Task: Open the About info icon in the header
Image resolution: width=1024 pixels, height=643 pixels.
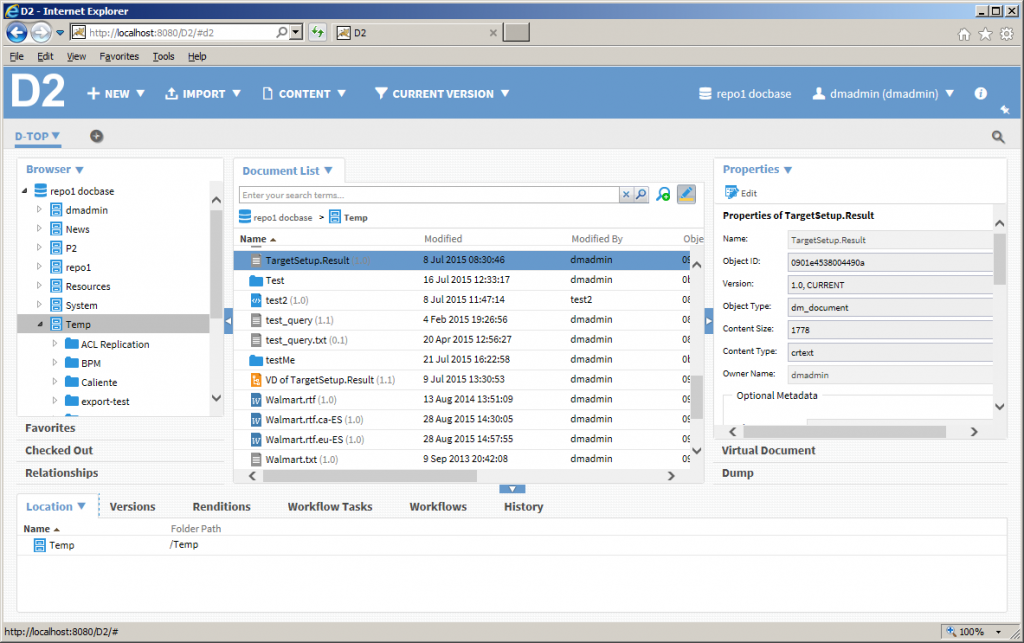Action: 980,93
